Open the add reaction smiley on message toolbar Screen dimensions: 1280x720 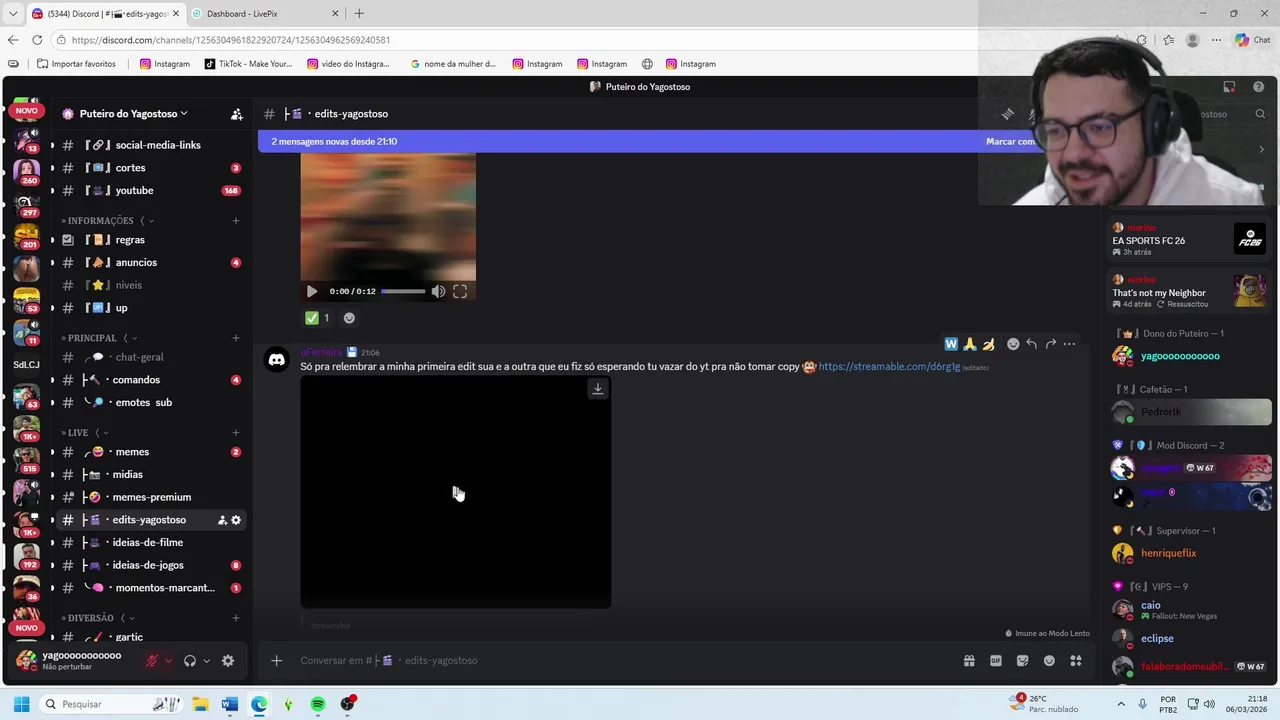coord(1013,344)
